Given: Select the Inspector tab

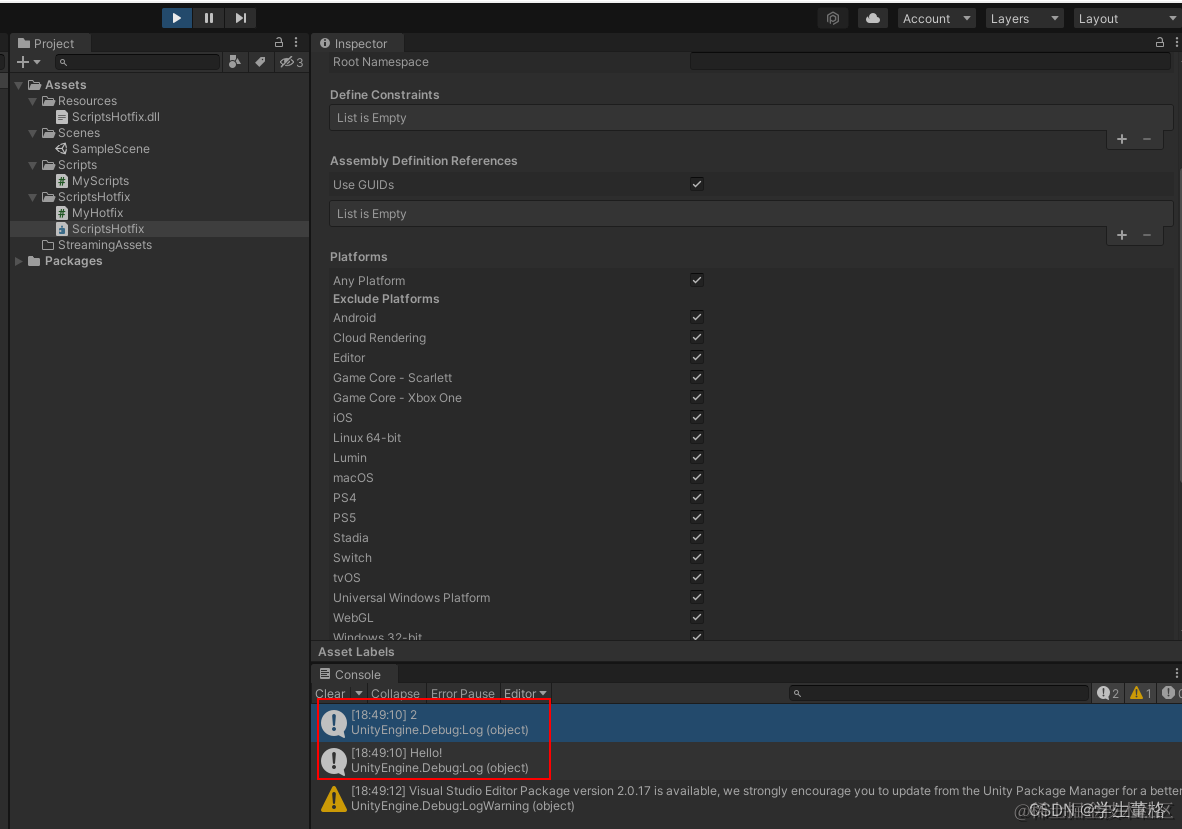Looking at the screenshot, I should (354, 44).
